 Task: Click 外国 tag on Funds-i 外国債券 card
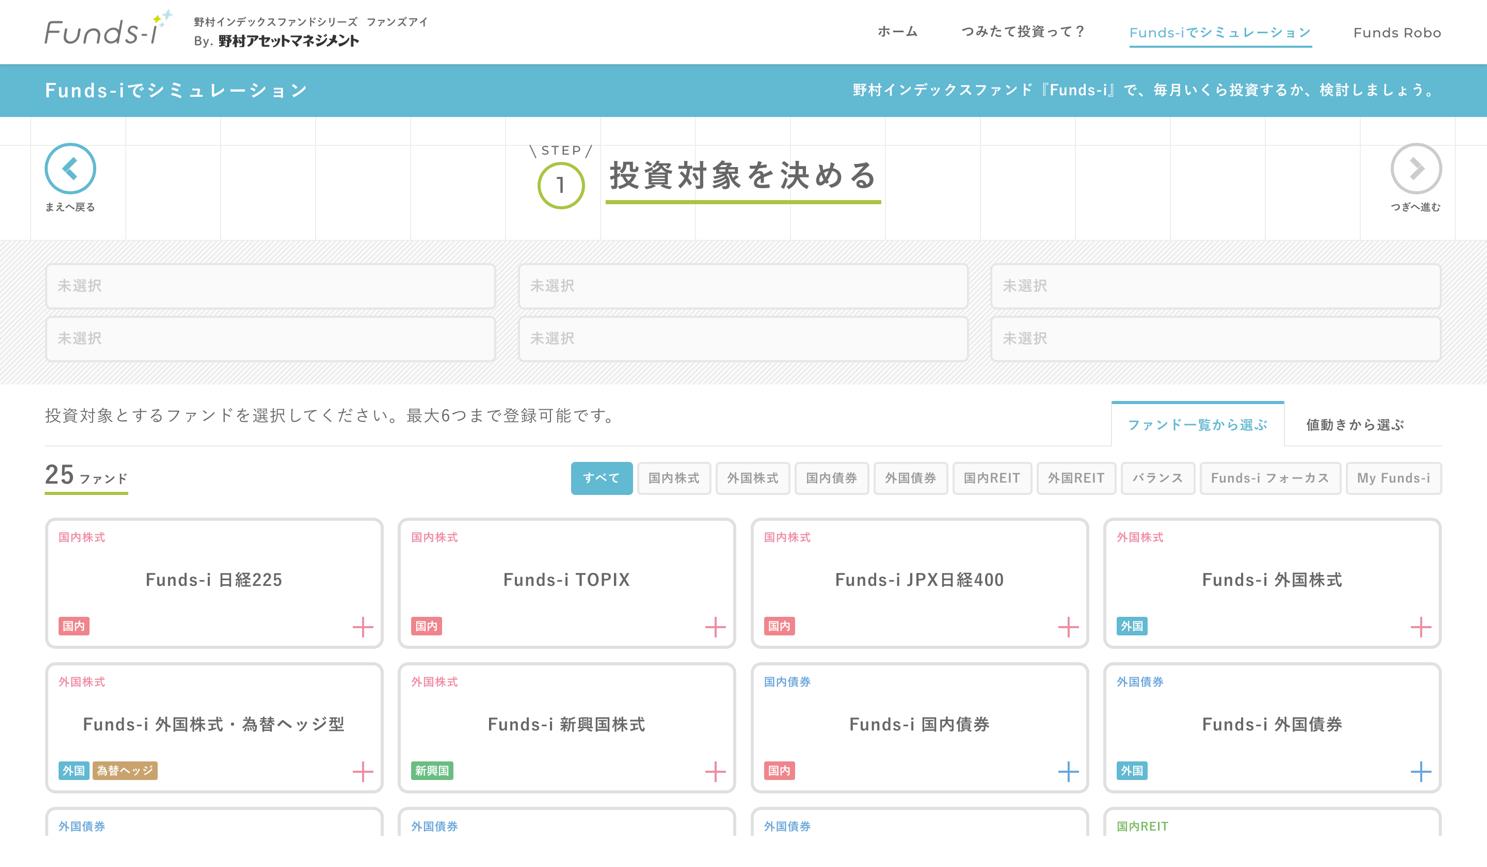tap(1132, 770)
